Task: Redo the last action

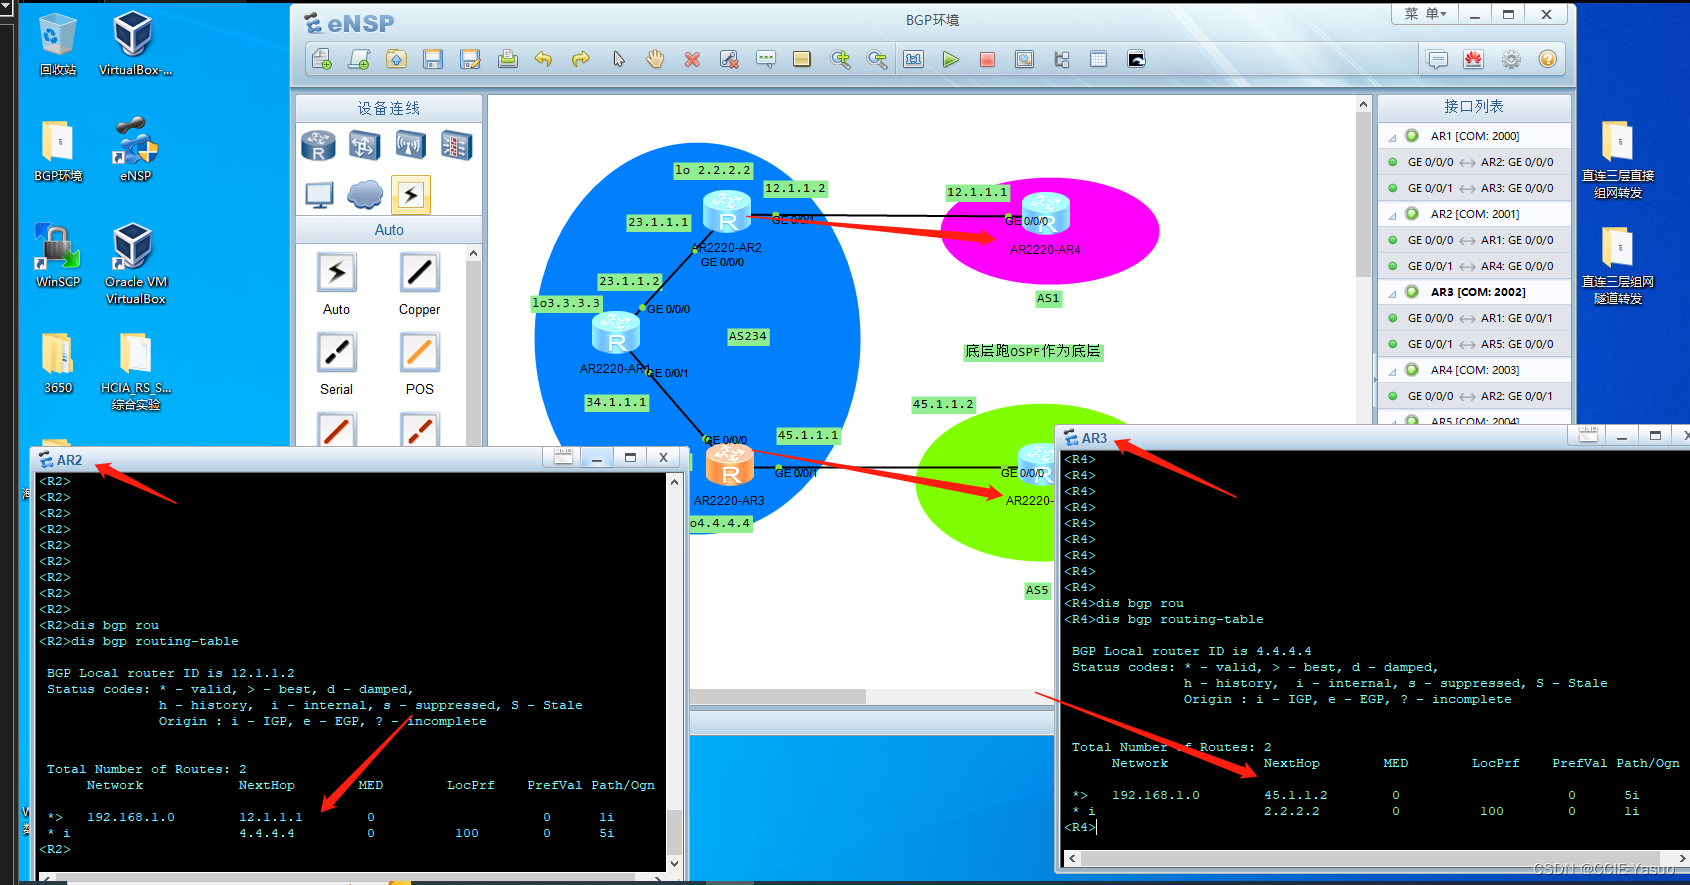Action: pyautogui.click(x=580, y=59)
